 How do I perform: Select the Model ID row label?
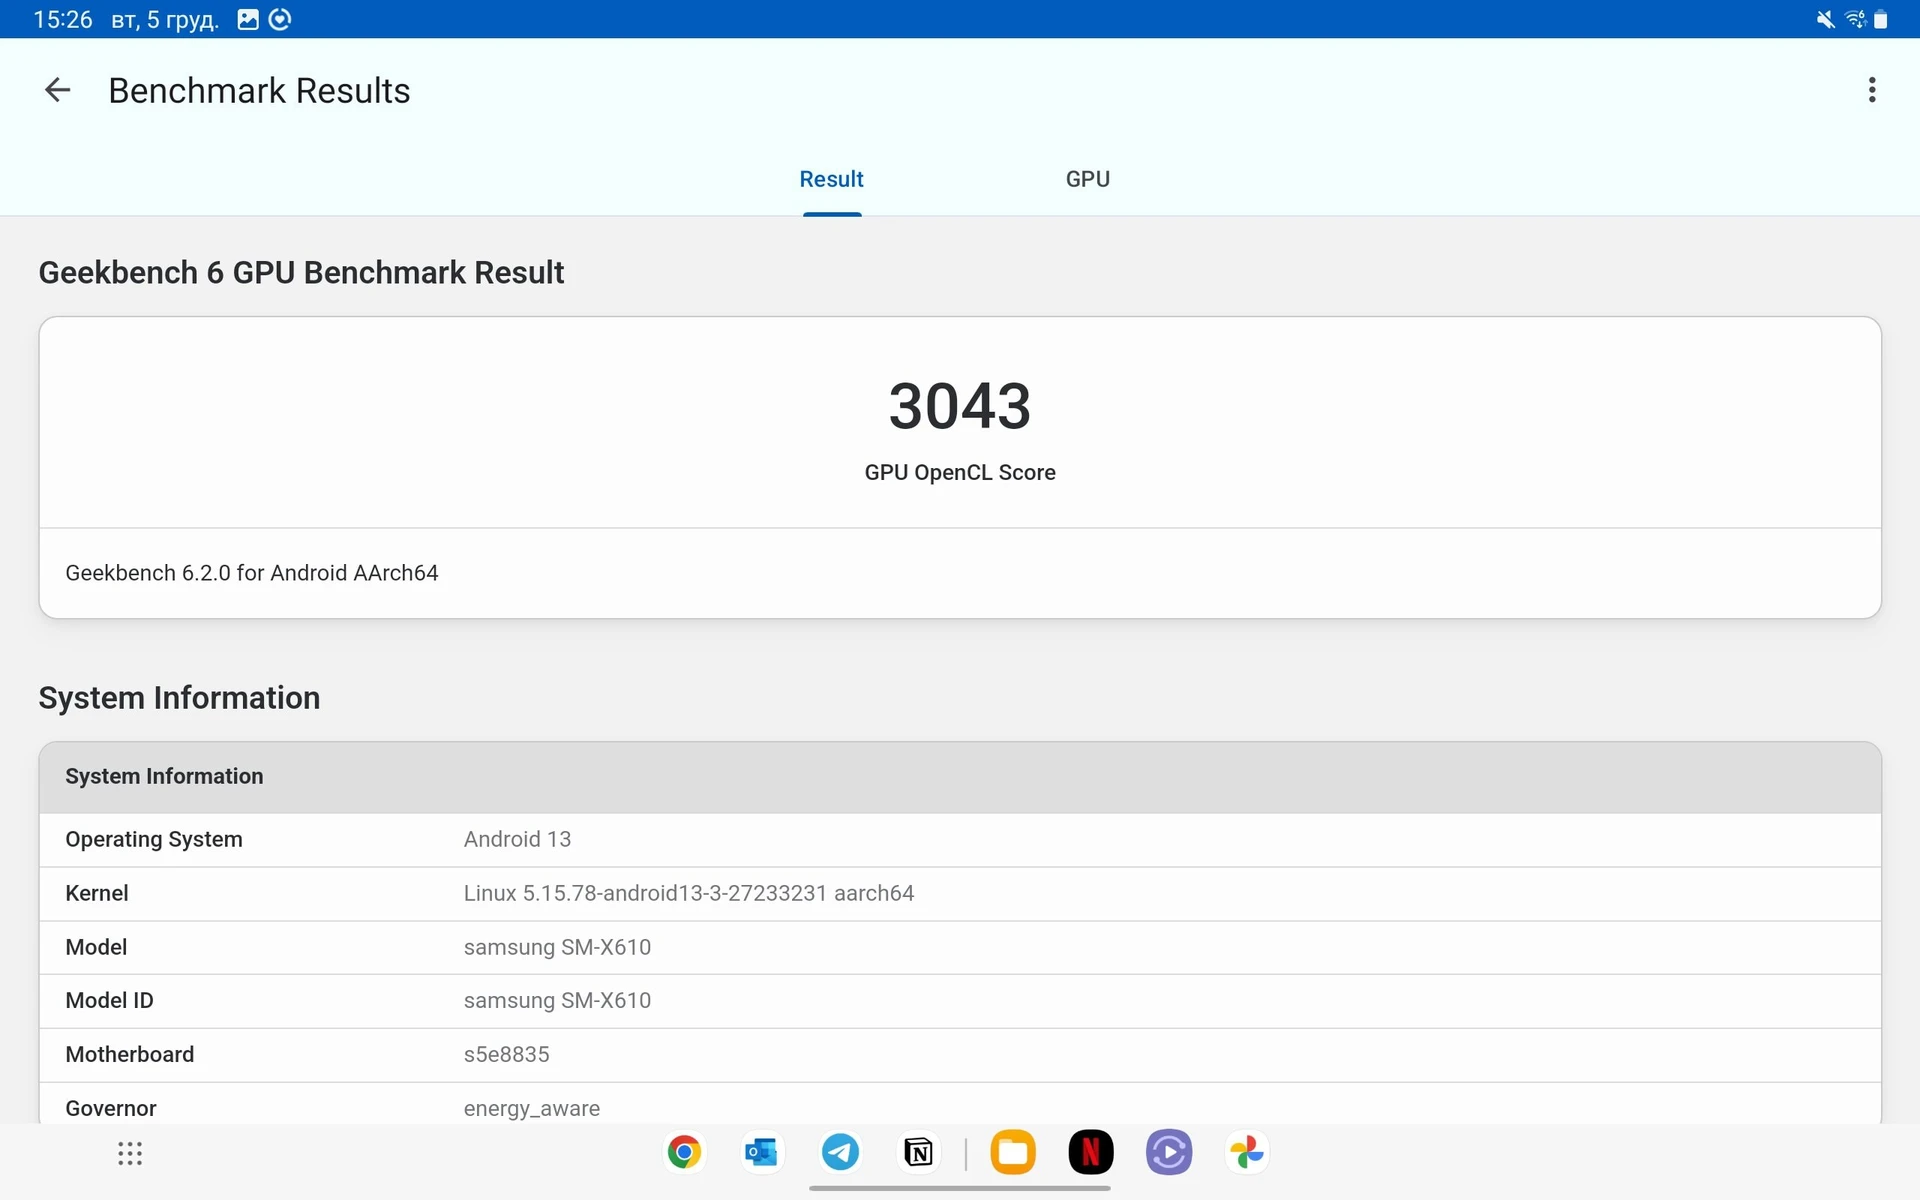click(109, 1000)
